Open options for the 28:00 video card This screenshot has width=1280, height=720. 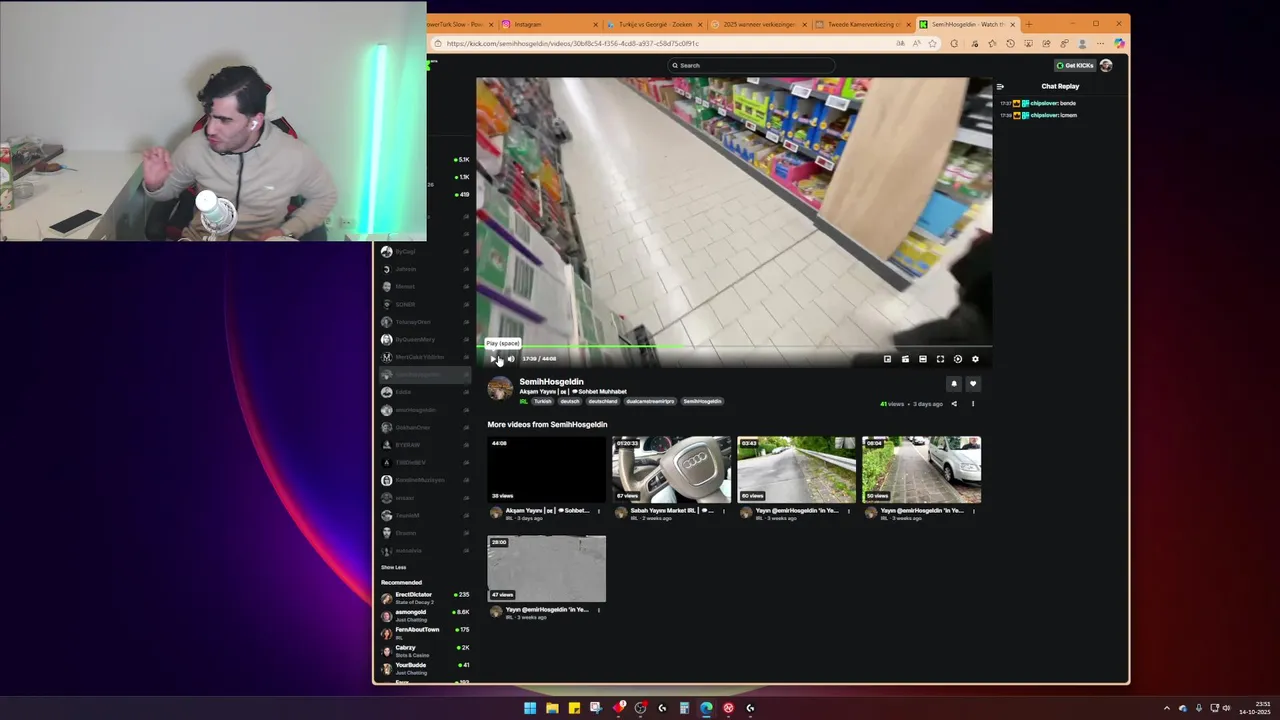tap(599, 610)
